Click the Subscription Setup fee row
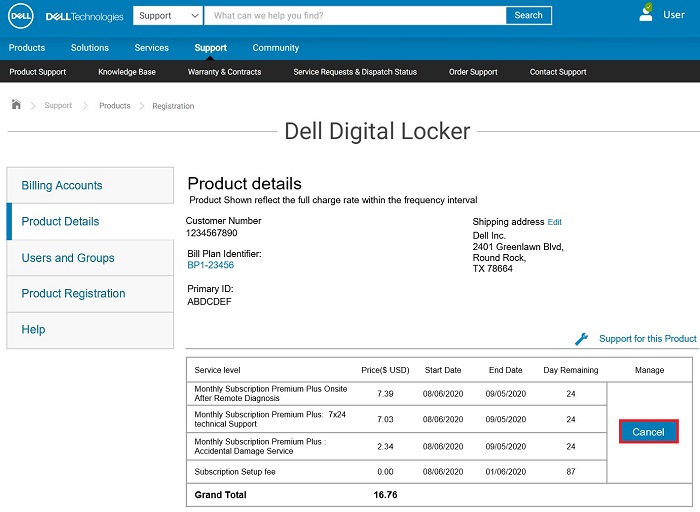The height and width of the screenshot is (512, 700). 396,472
